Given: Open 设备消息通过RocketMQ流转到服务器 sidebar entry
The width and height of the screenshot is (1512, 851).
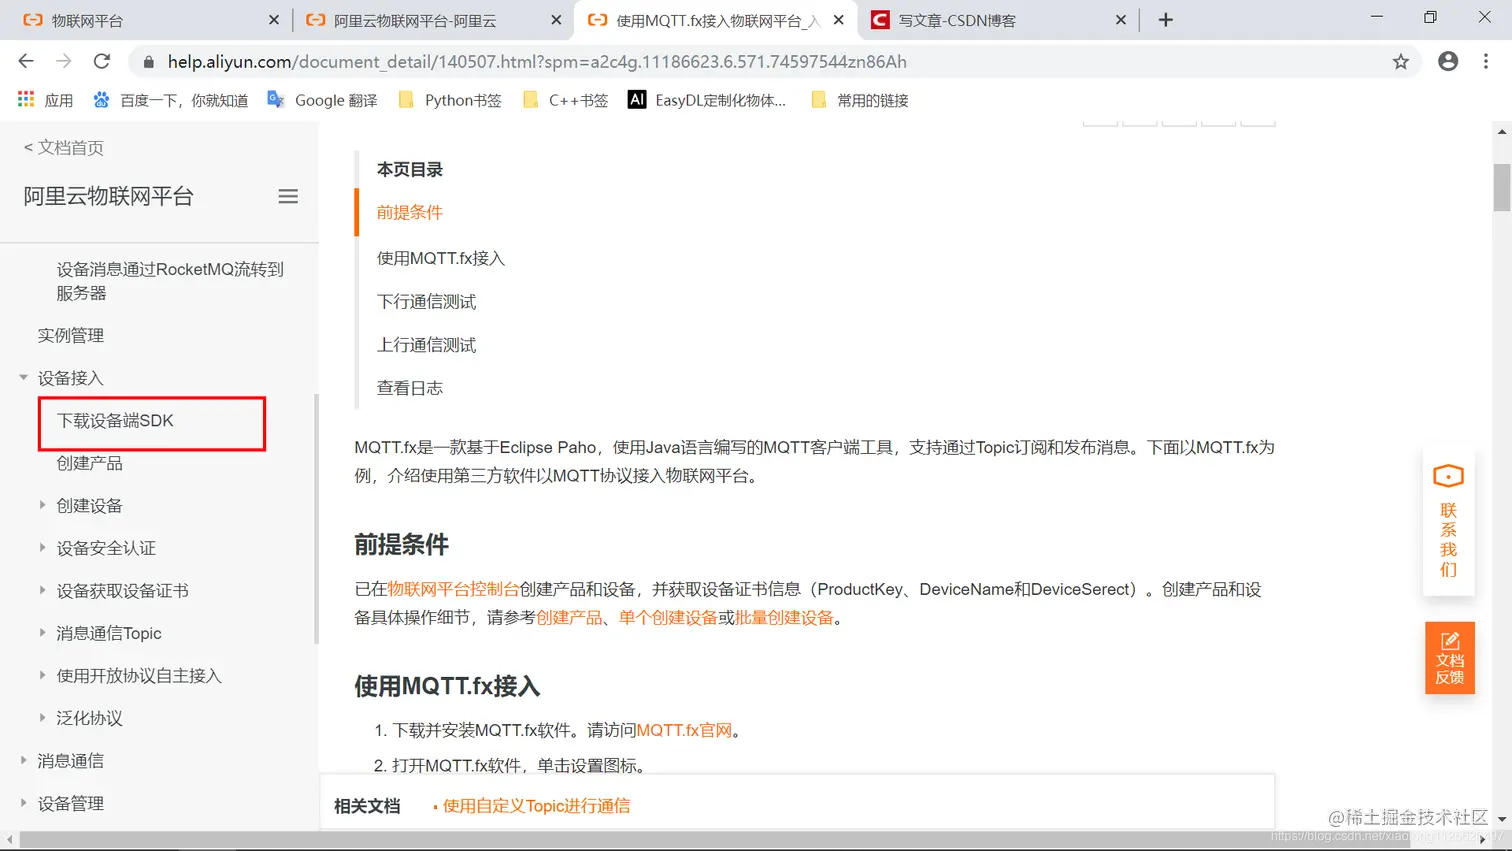Looking at the screenshot, I should [170, 281].
